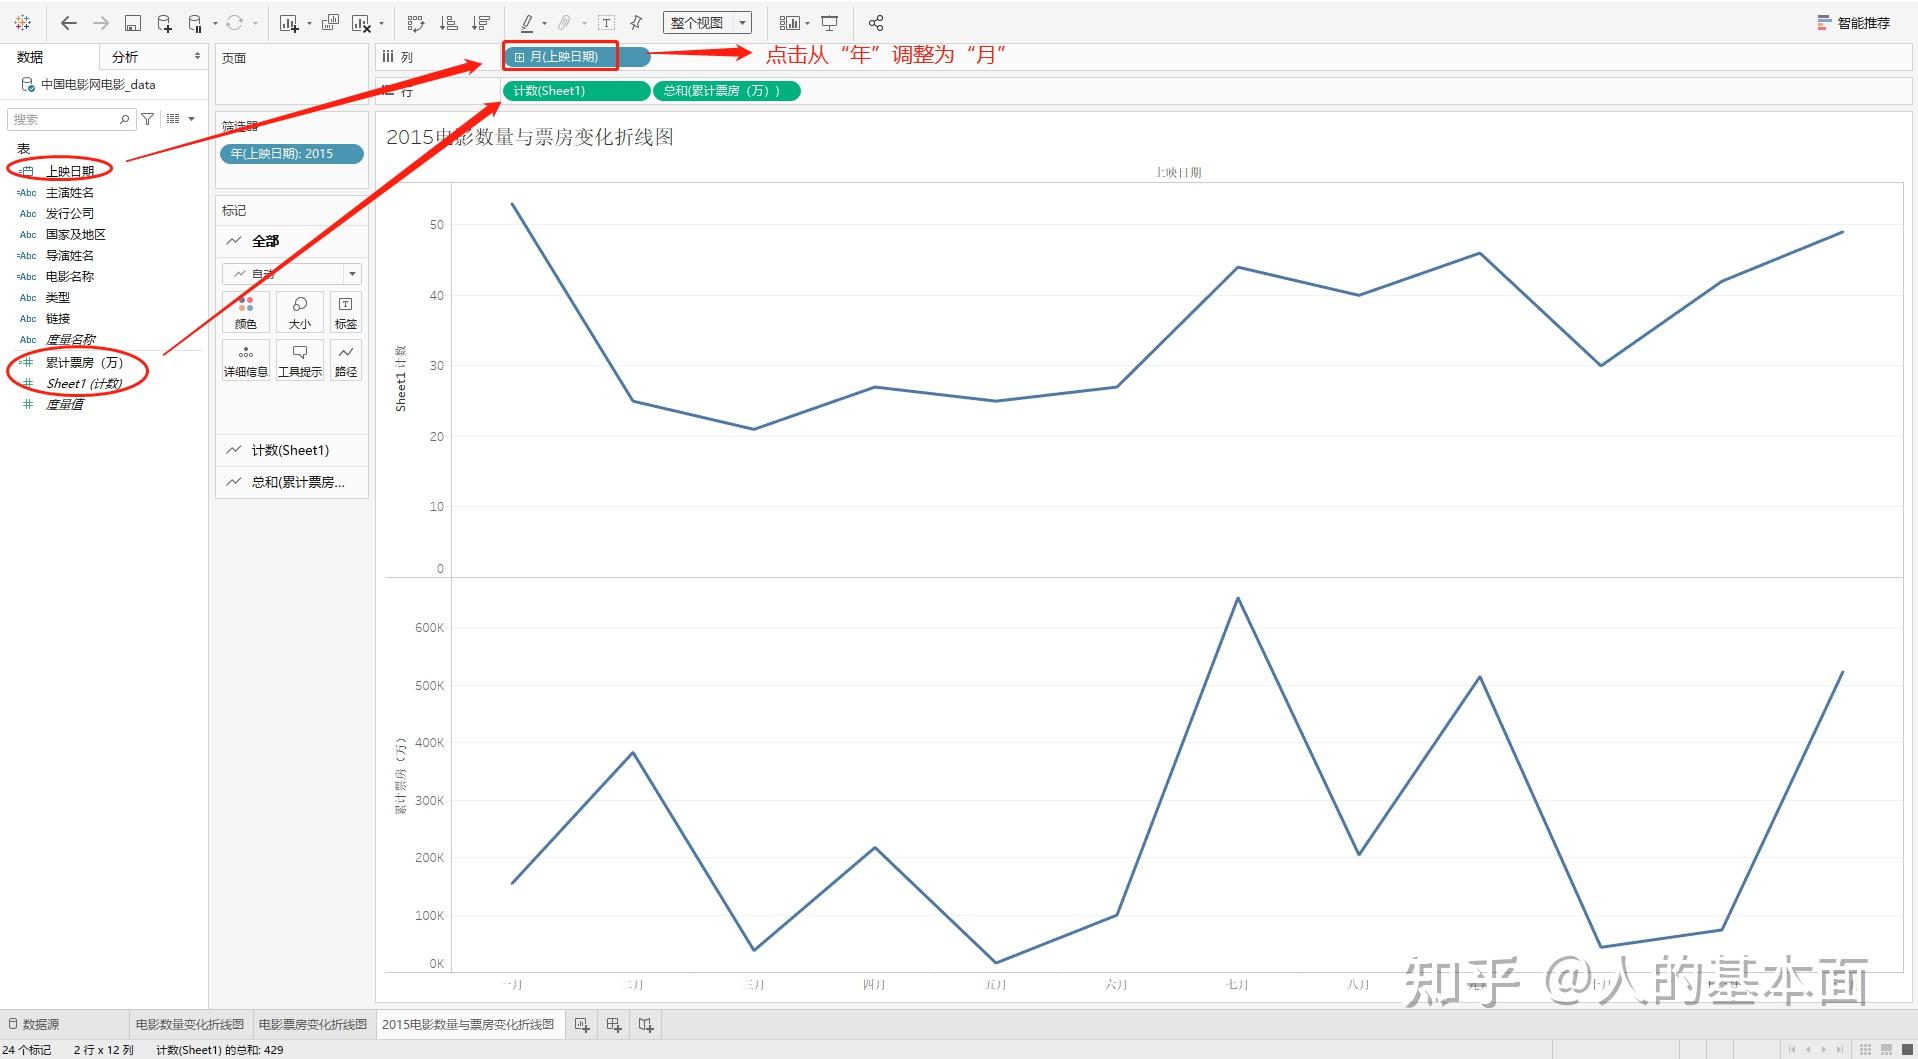The image size is (1918, 1059).
Task: Add a new data source from the toolbar
Action: (165, 23)
